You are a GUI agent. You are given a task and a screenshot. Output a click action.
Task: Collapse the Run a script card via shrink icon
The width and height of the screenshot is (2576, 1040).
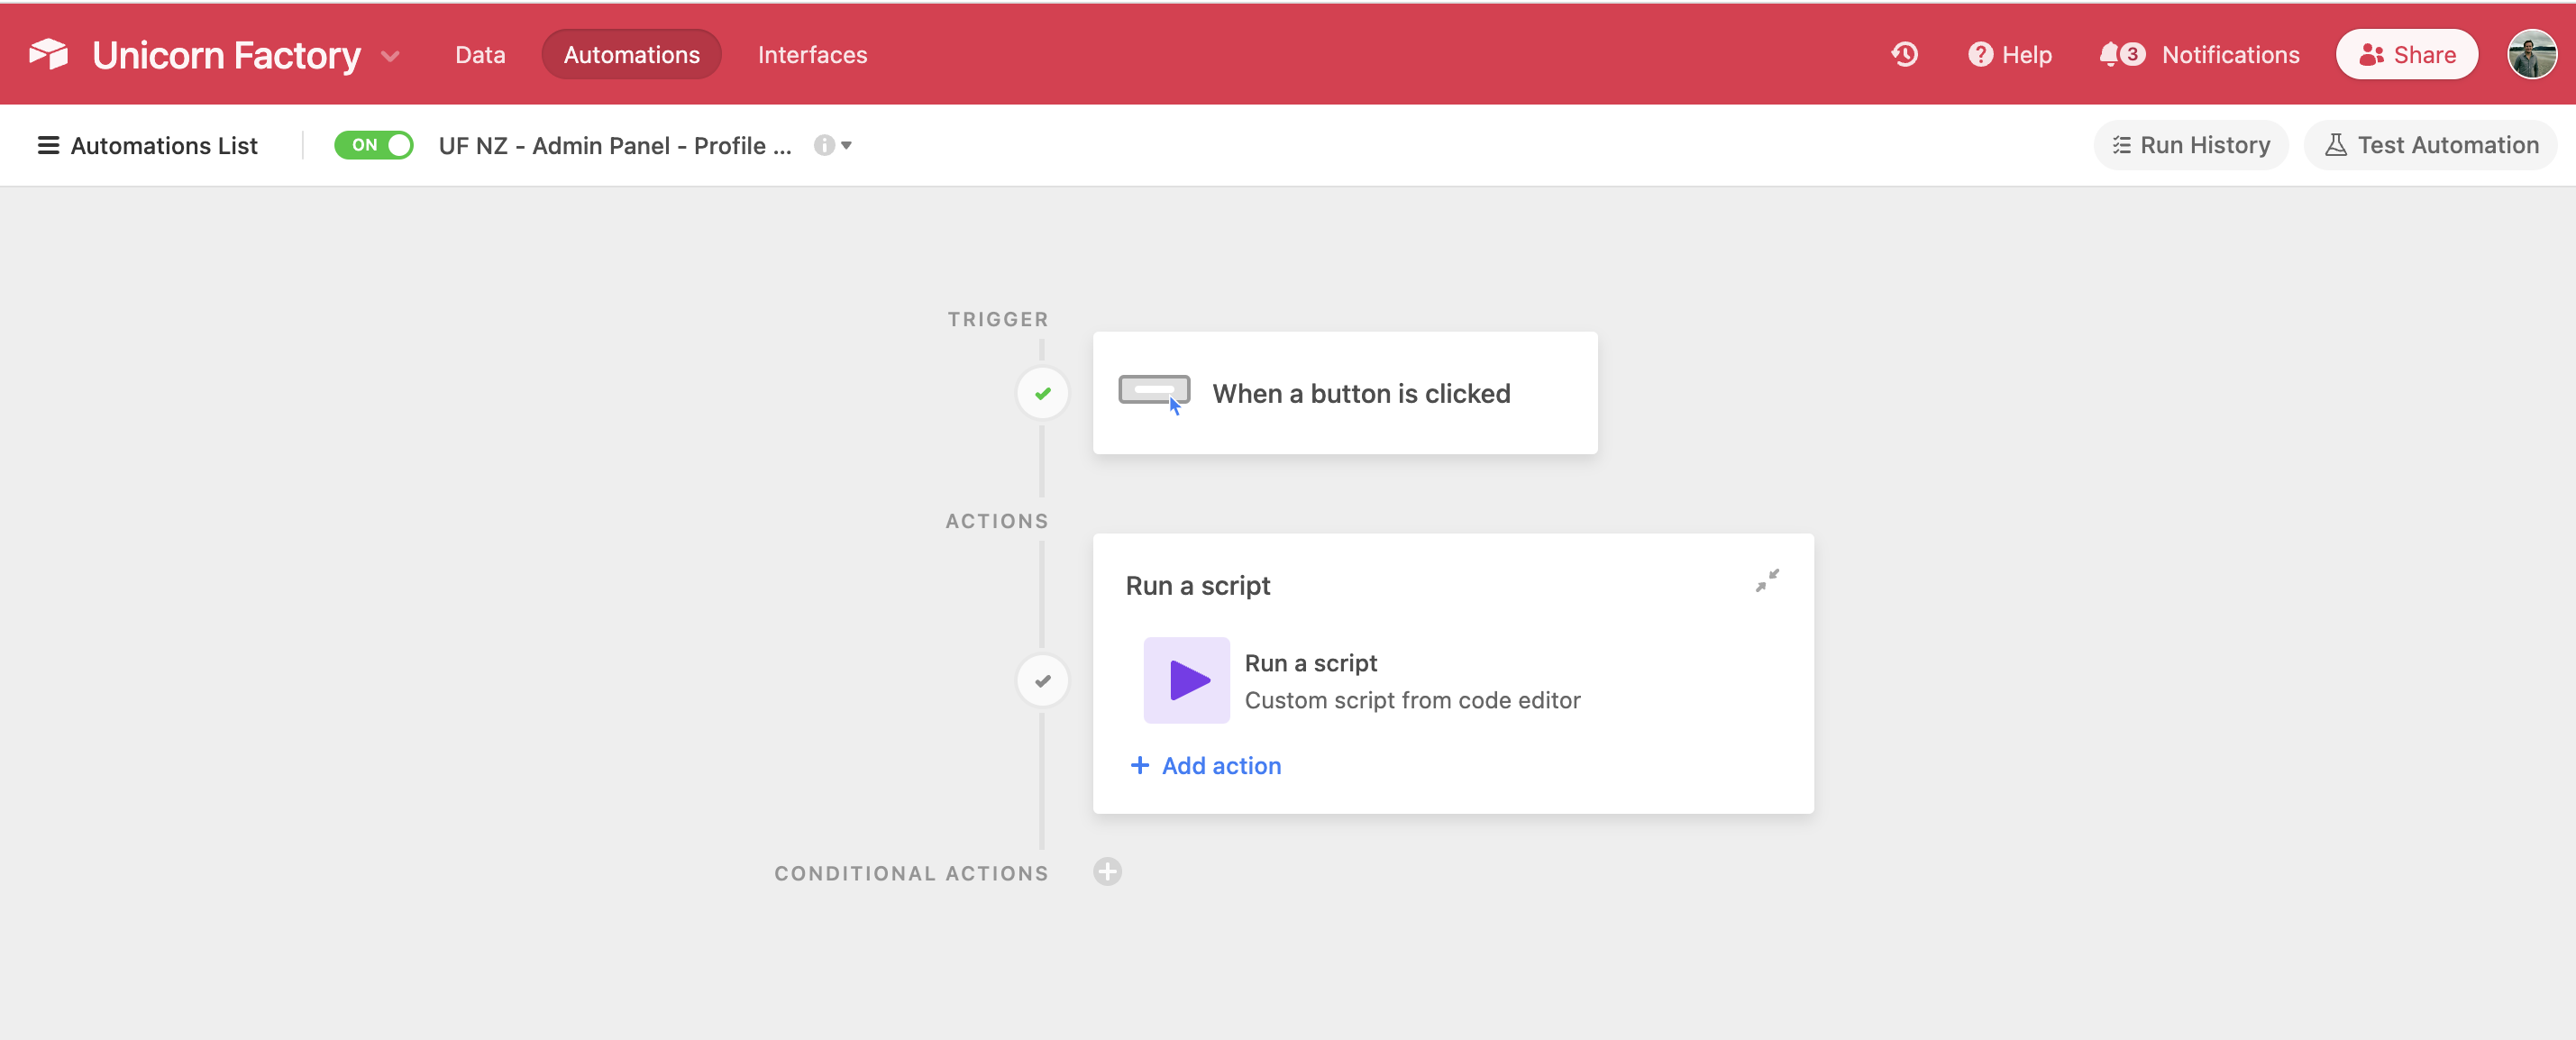1767,580
